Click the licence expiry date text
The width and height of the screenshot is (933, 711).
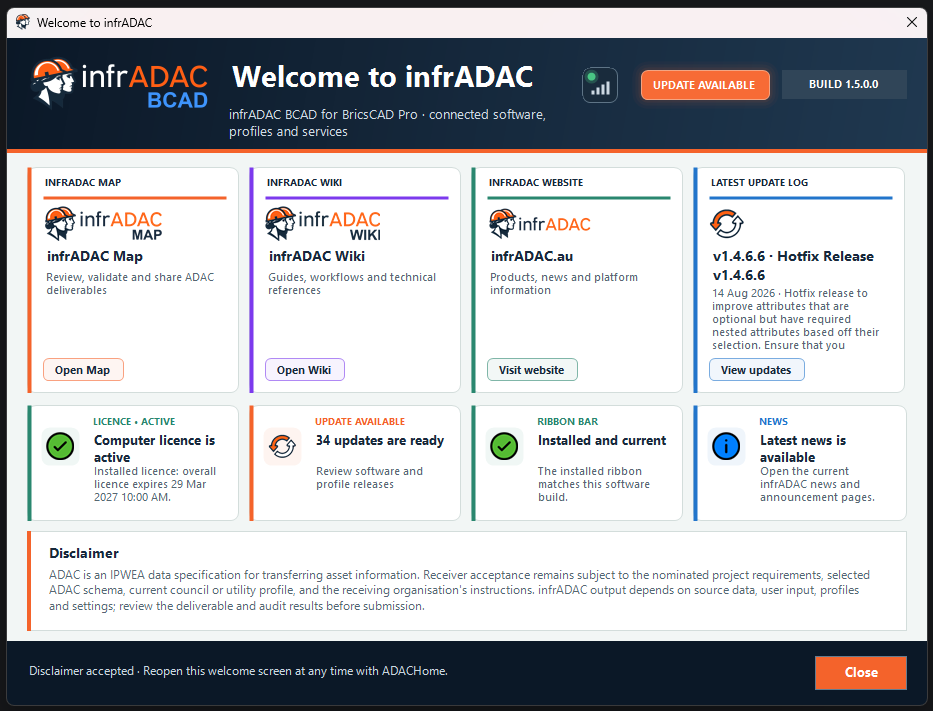155,484
